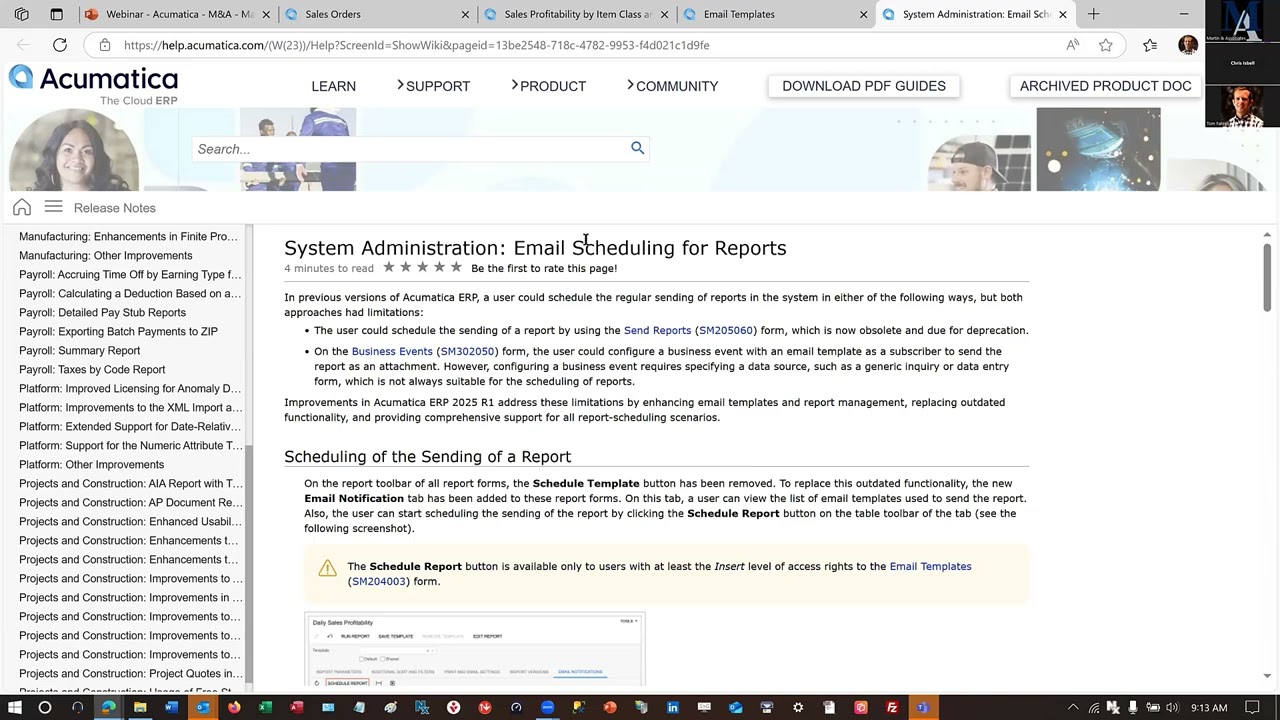The image size is (1280, 720).
Task: Show hidden system tray icons chevron
Action: 1073,708
